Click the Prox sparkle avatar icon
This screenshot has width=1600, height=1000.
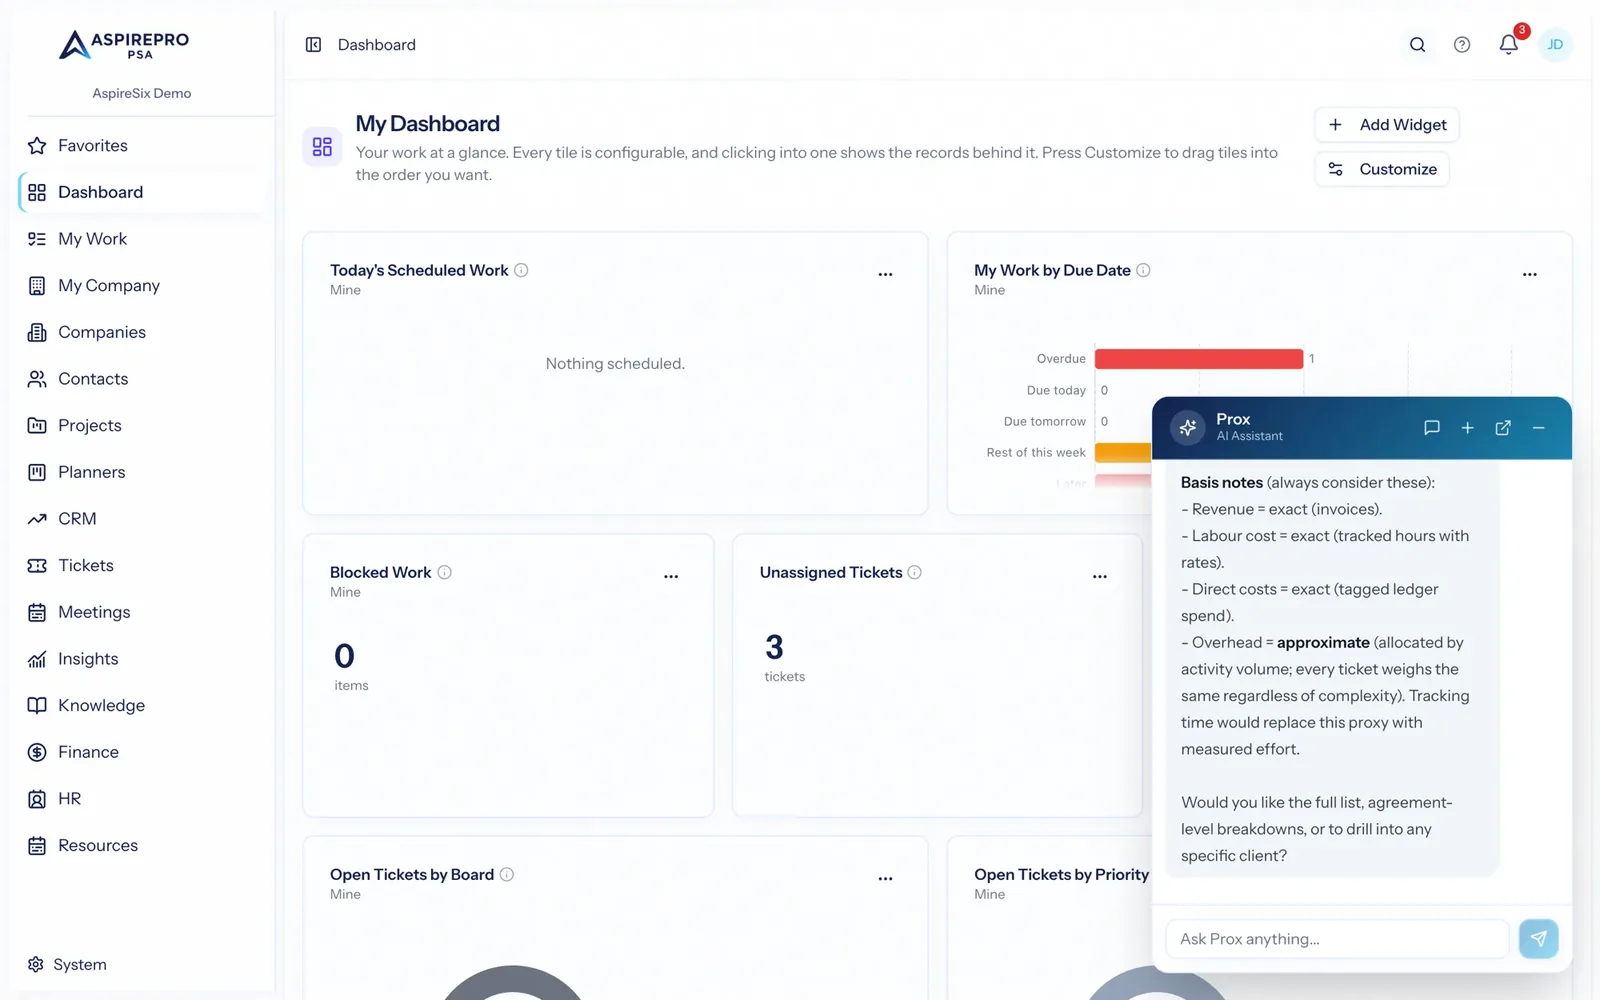point(1188,428)
